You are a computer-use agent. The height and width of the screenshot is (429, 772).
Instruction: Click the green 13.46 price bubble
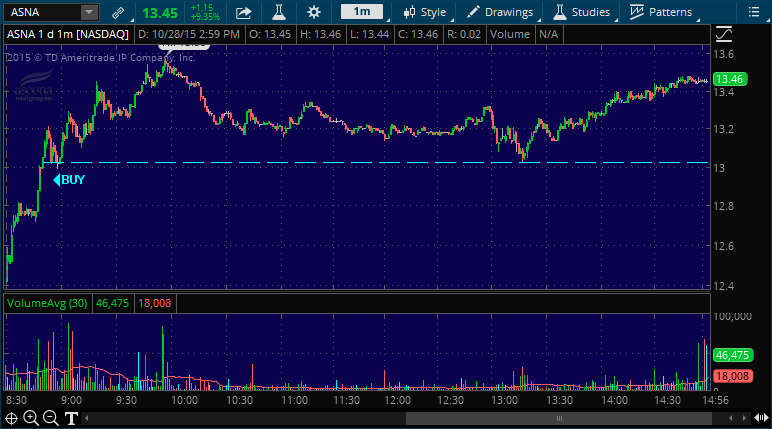(730, 79)
